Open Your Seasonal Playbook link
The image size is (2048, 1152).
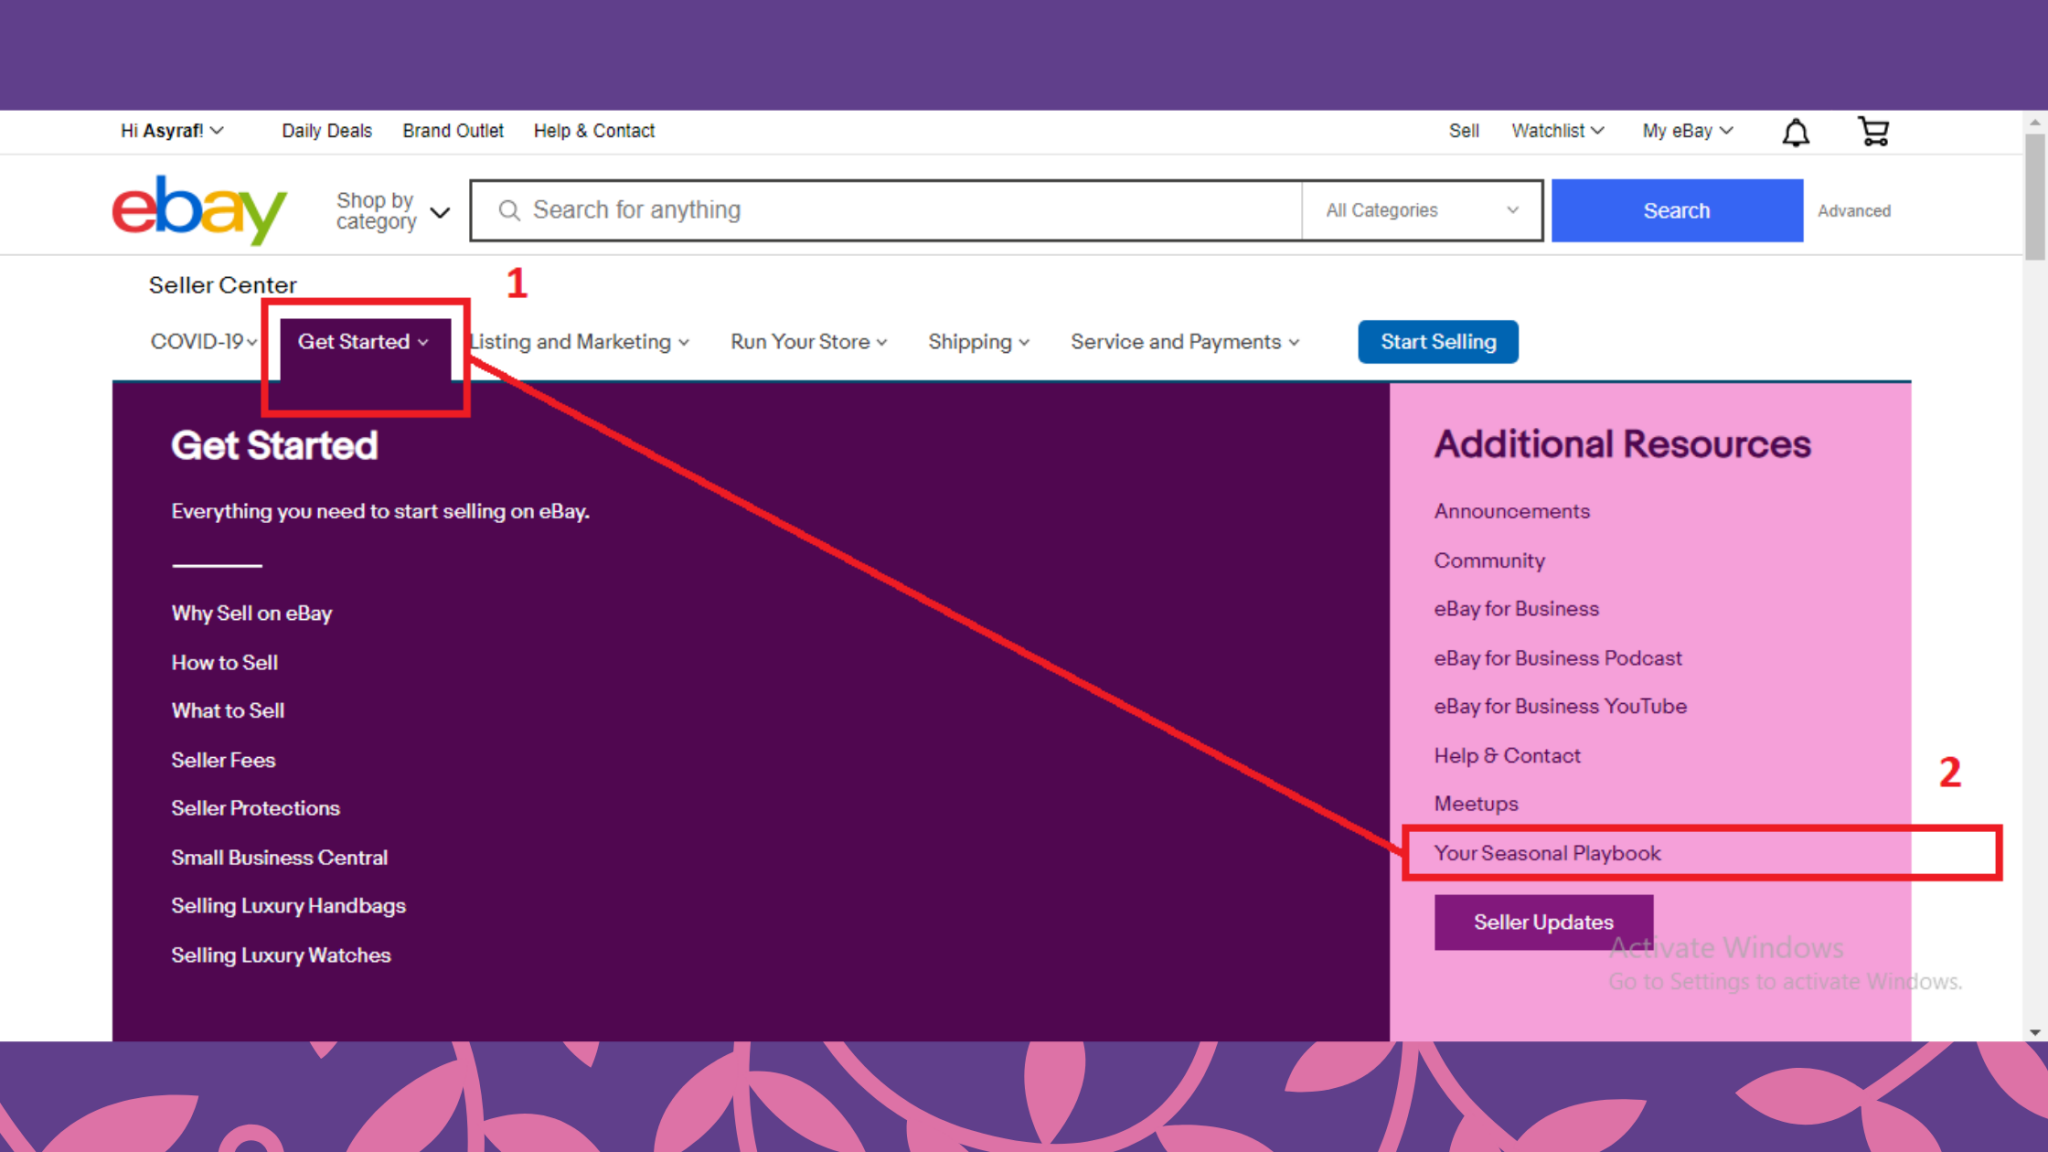(x=1547, y=853)
